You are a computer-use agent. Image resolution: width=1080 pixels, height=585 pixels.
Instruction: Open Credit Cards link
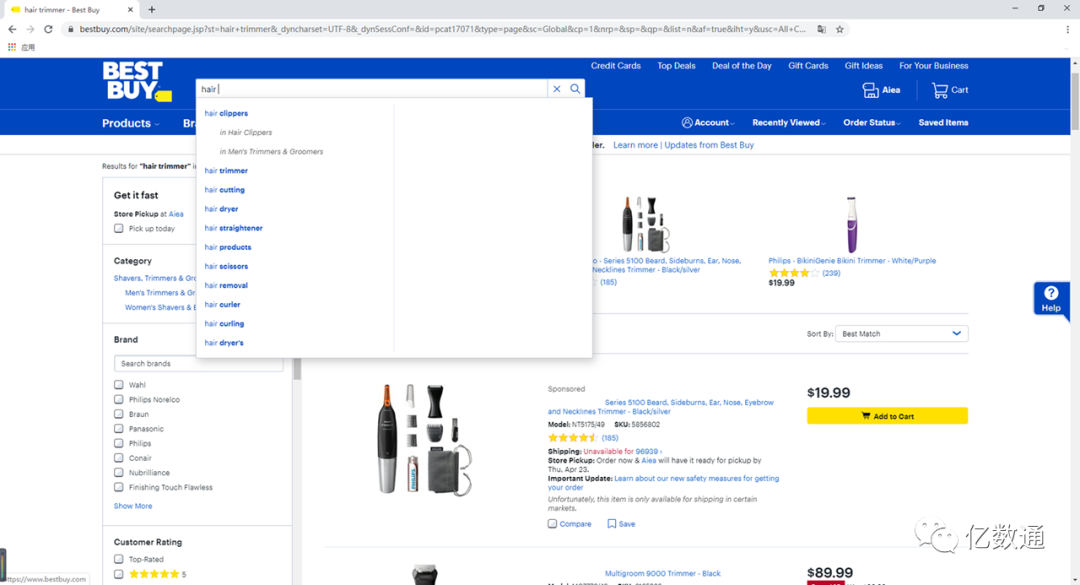[x=616, y=66]
